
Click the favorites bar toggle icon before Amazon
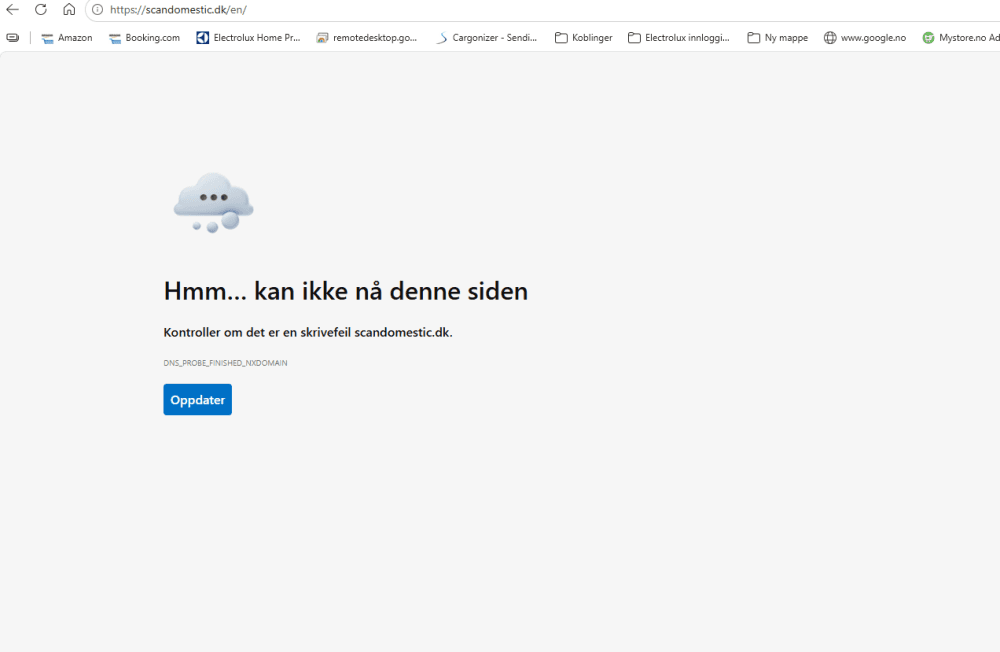[x=13, y=38]
